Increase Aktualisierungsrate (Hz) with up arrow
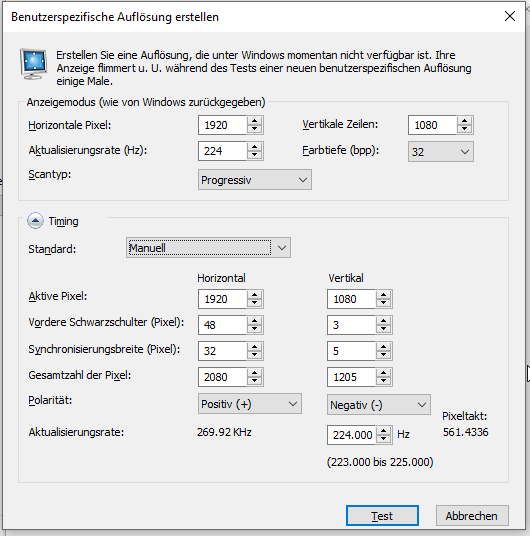 pos(254,146)
